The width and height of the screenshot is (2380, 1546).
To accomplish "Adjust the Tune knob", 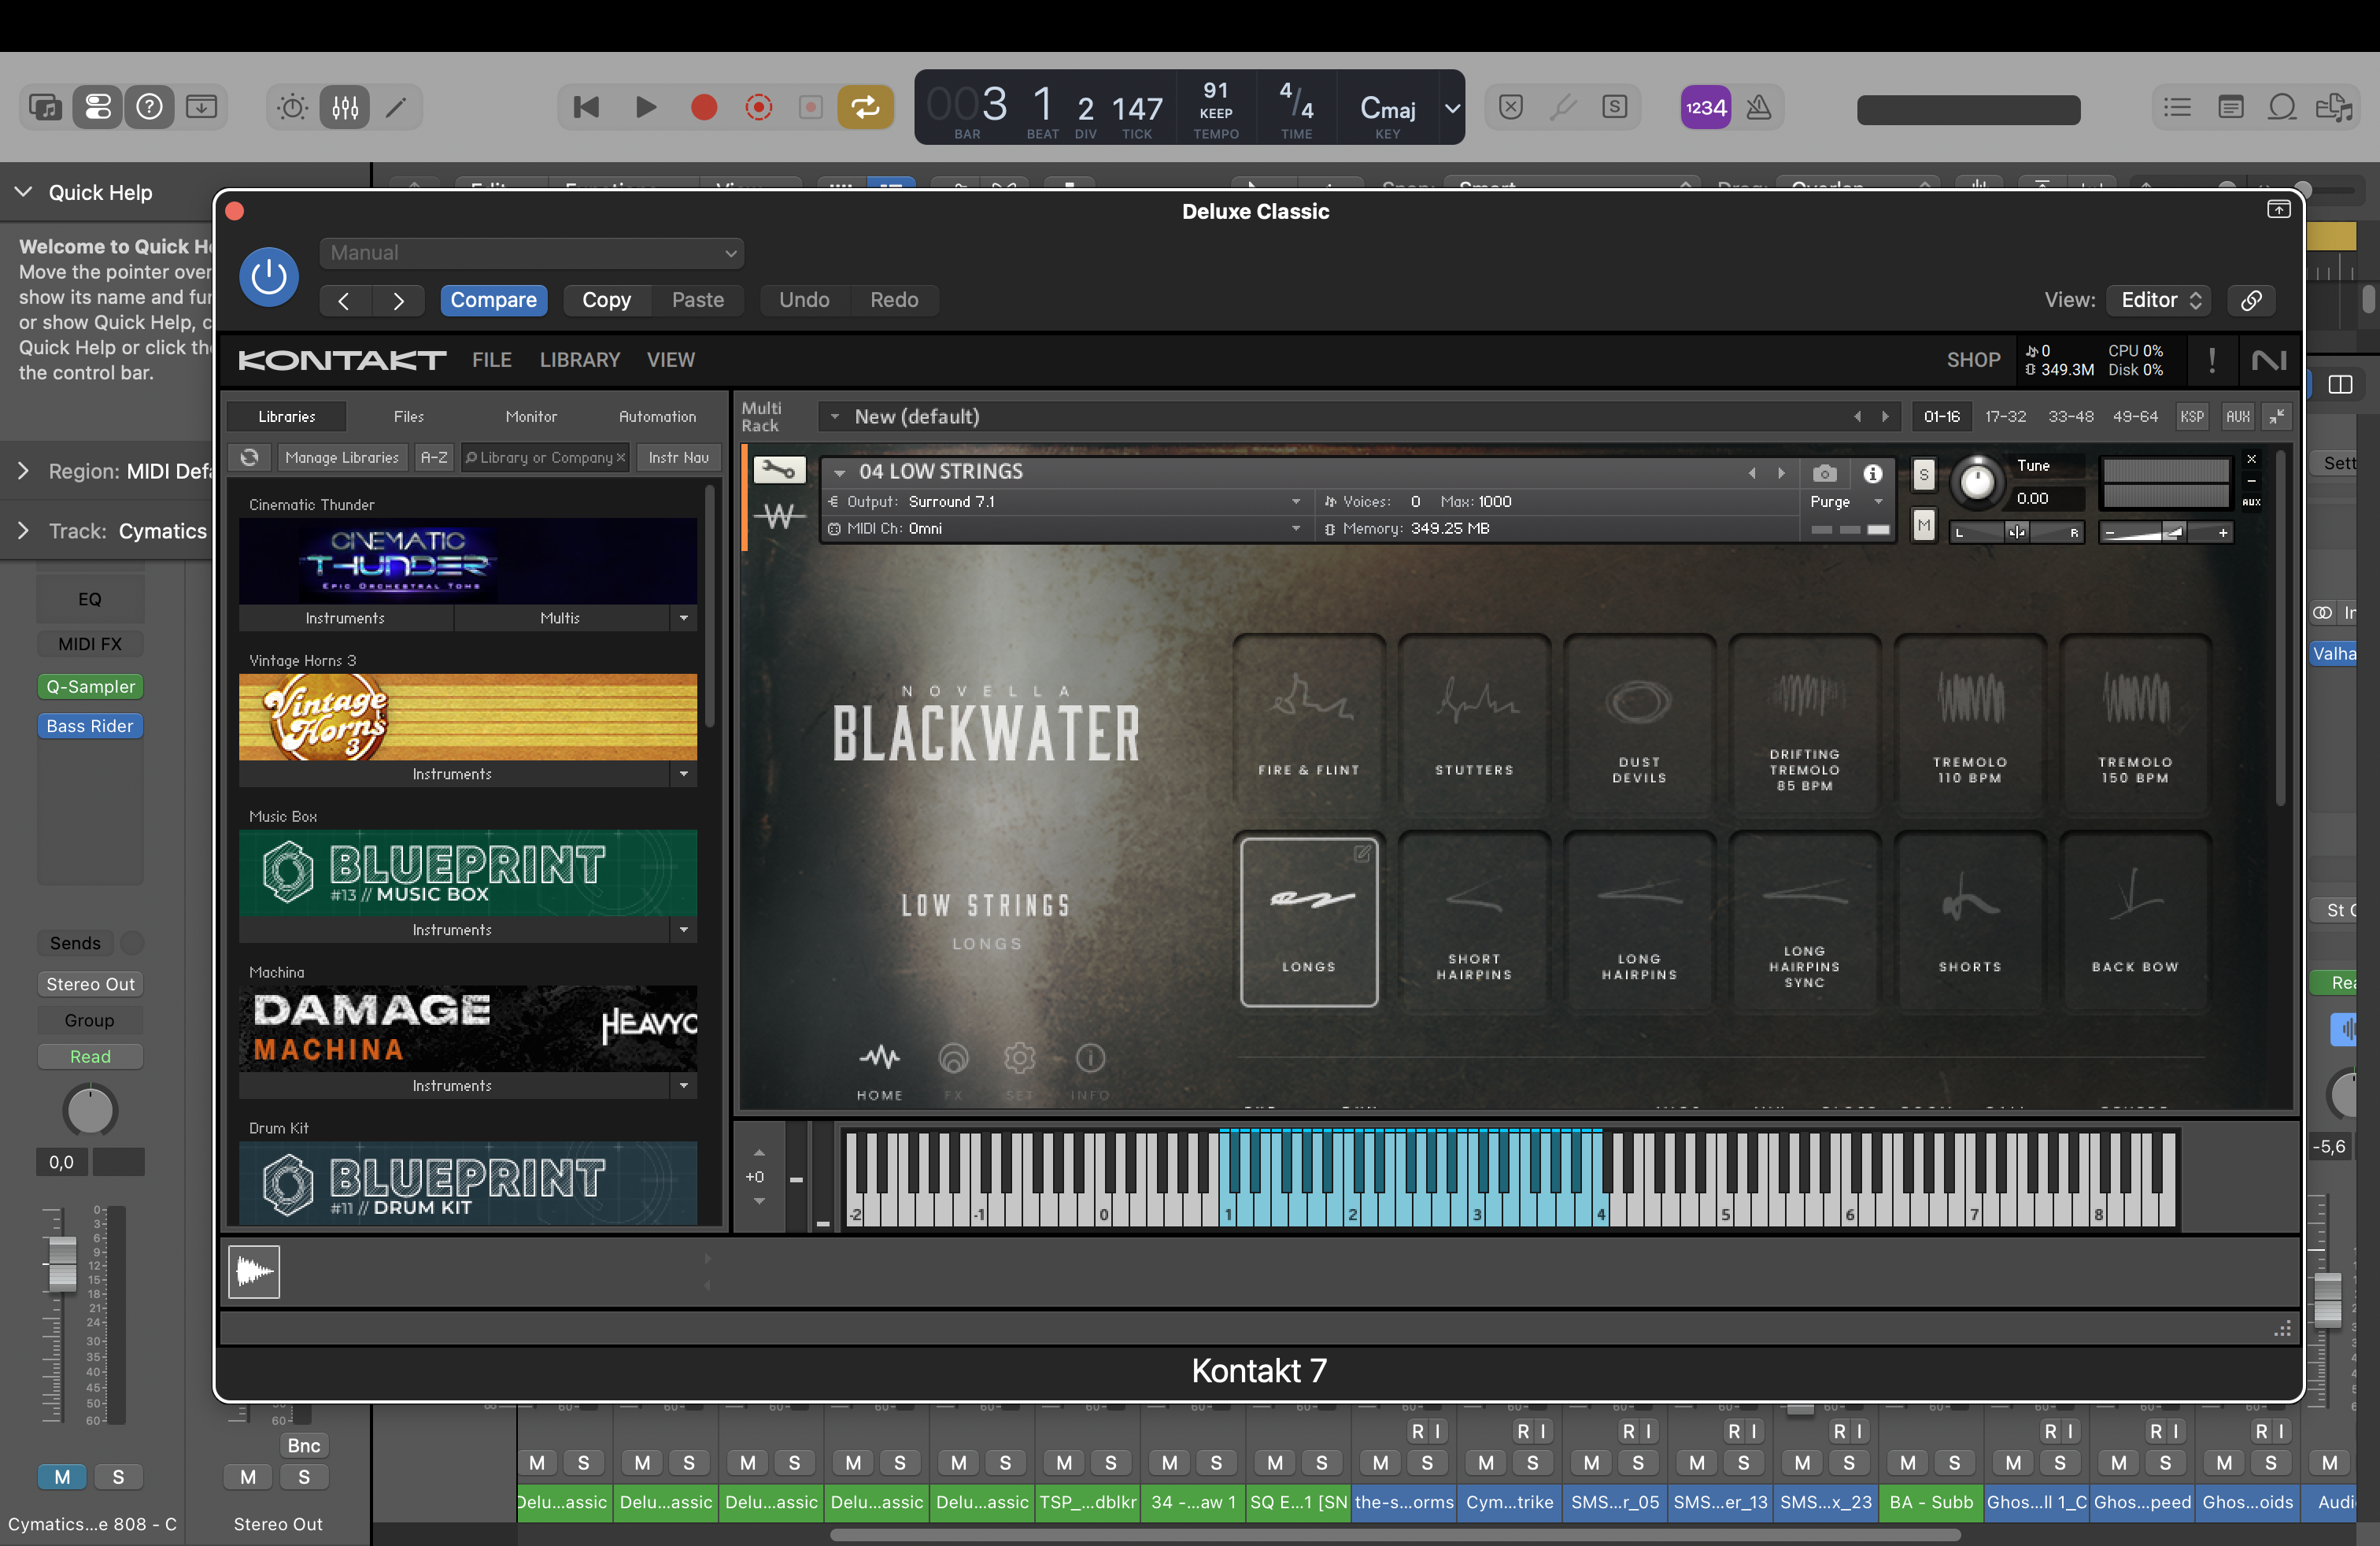I will (x=1977, y=481).
